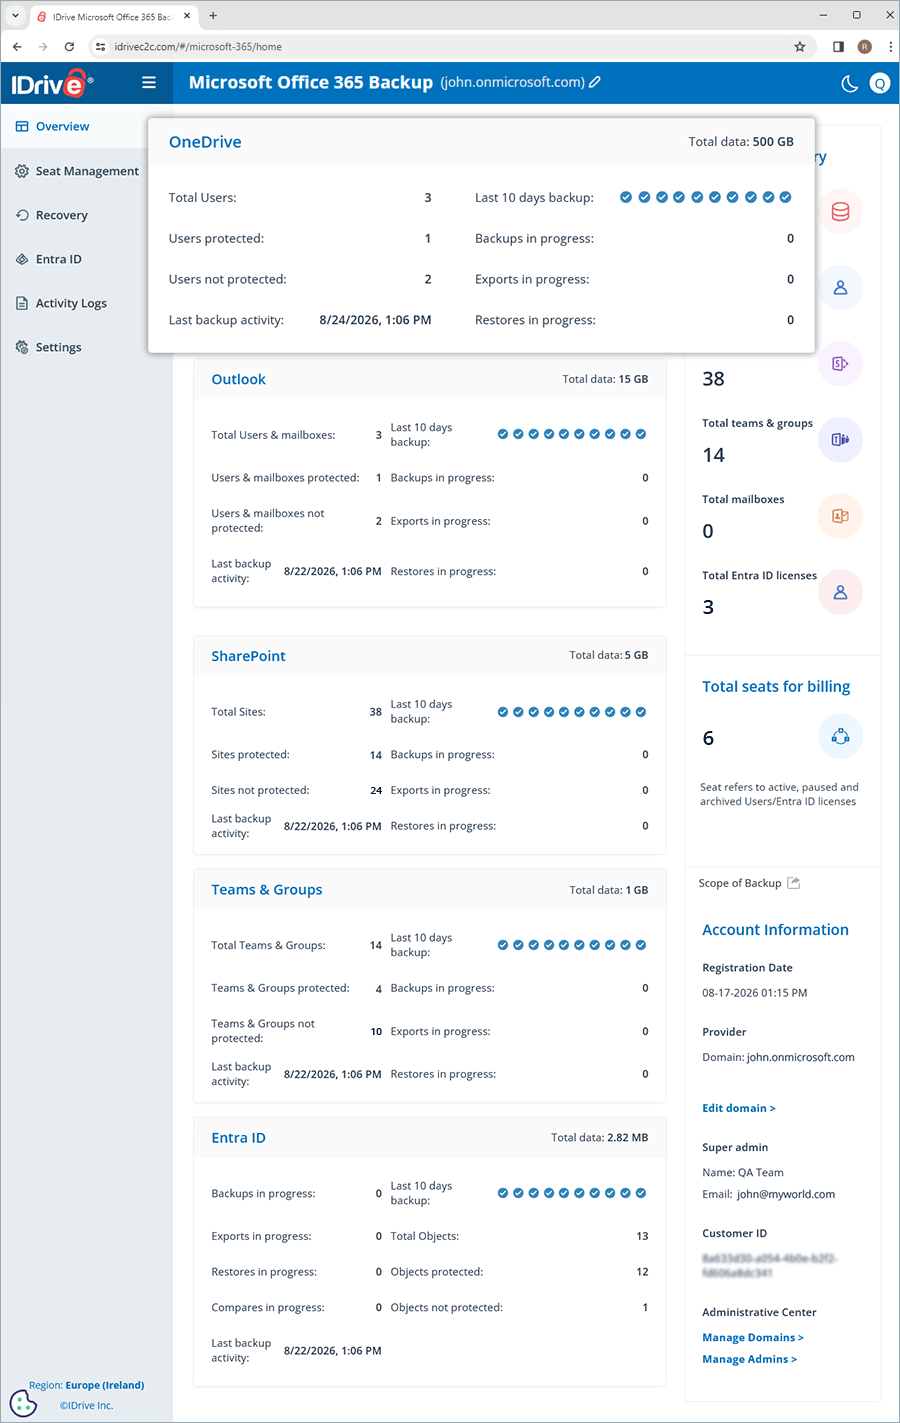Image resolution: width=900 pixels, height=1423 pixels.
Task: Click the Teams & Groups card title
Action: [267, 890]
